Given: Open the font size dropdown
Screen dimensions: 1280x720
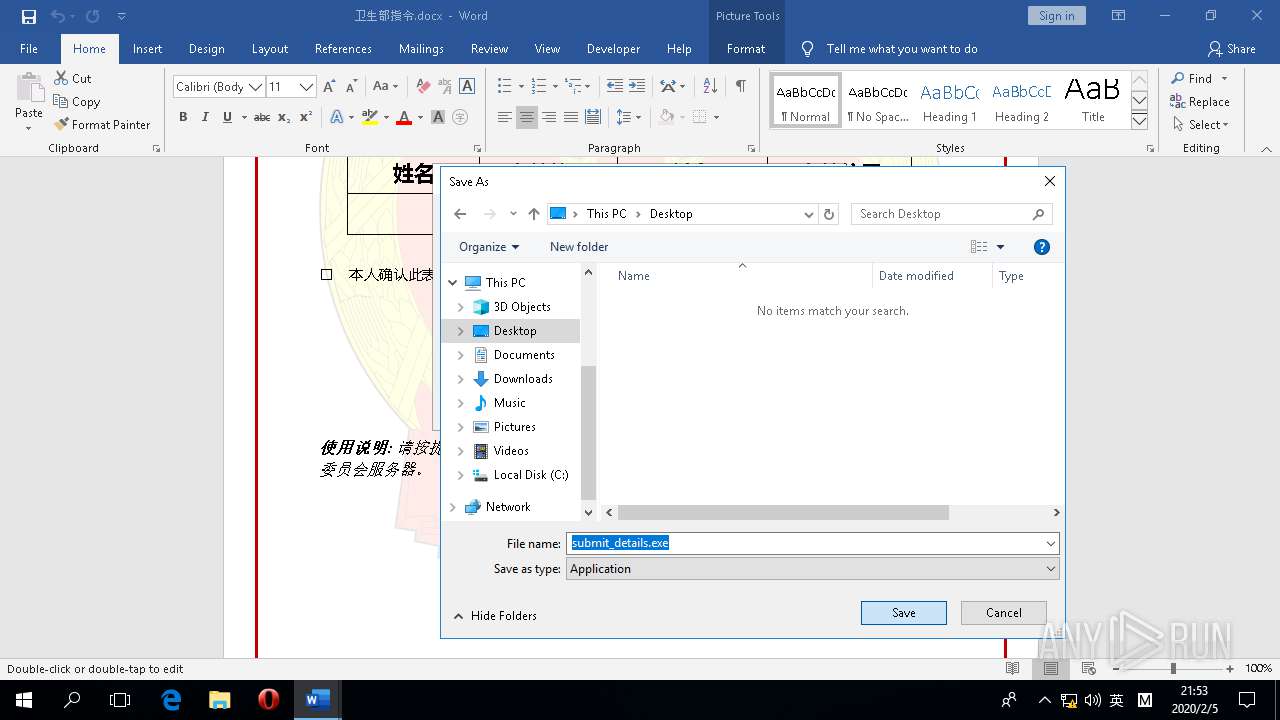Looking at the screenshot, I should (x=306, y=87).
